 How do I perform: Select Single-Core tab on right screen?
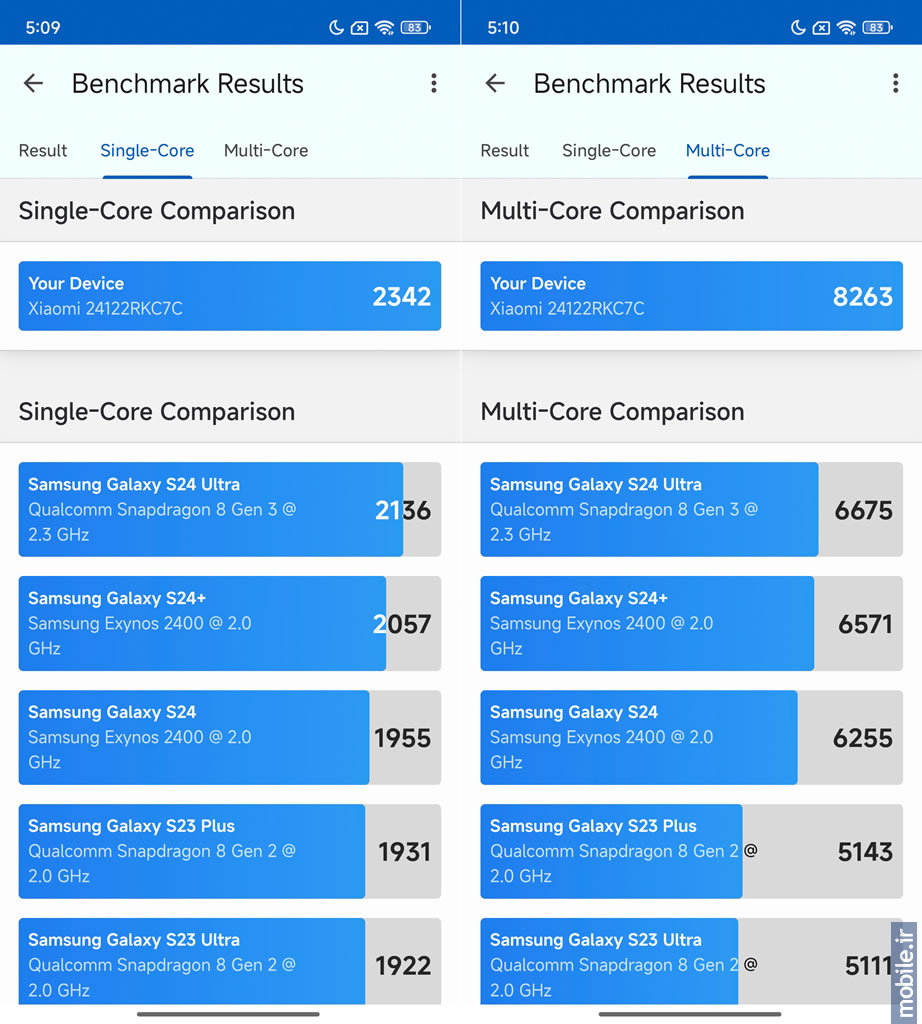609,151
